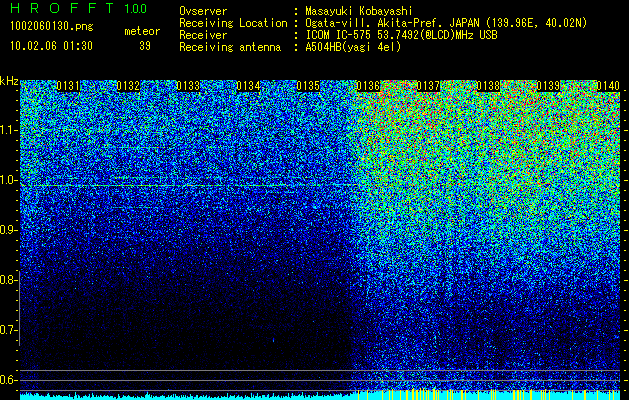Click the ICOM IC-575 receiver text
Screen dimensions: 629x400
(x=401, y=35)
